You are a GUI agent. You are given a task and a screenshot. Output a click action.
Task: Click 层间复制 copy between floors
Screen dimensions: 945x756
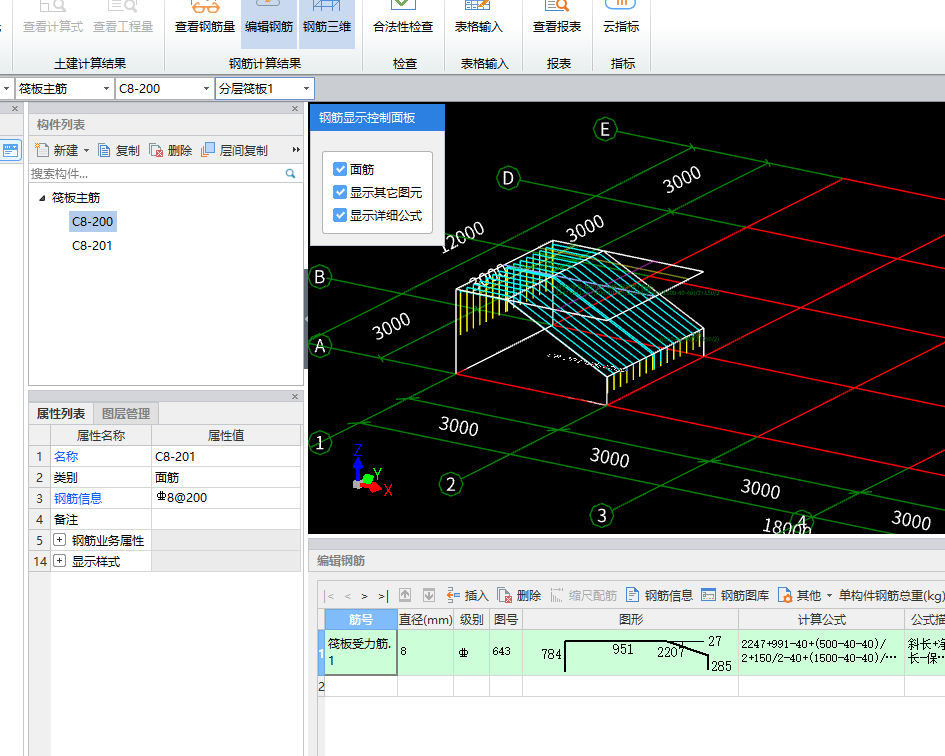coord(234,150)
